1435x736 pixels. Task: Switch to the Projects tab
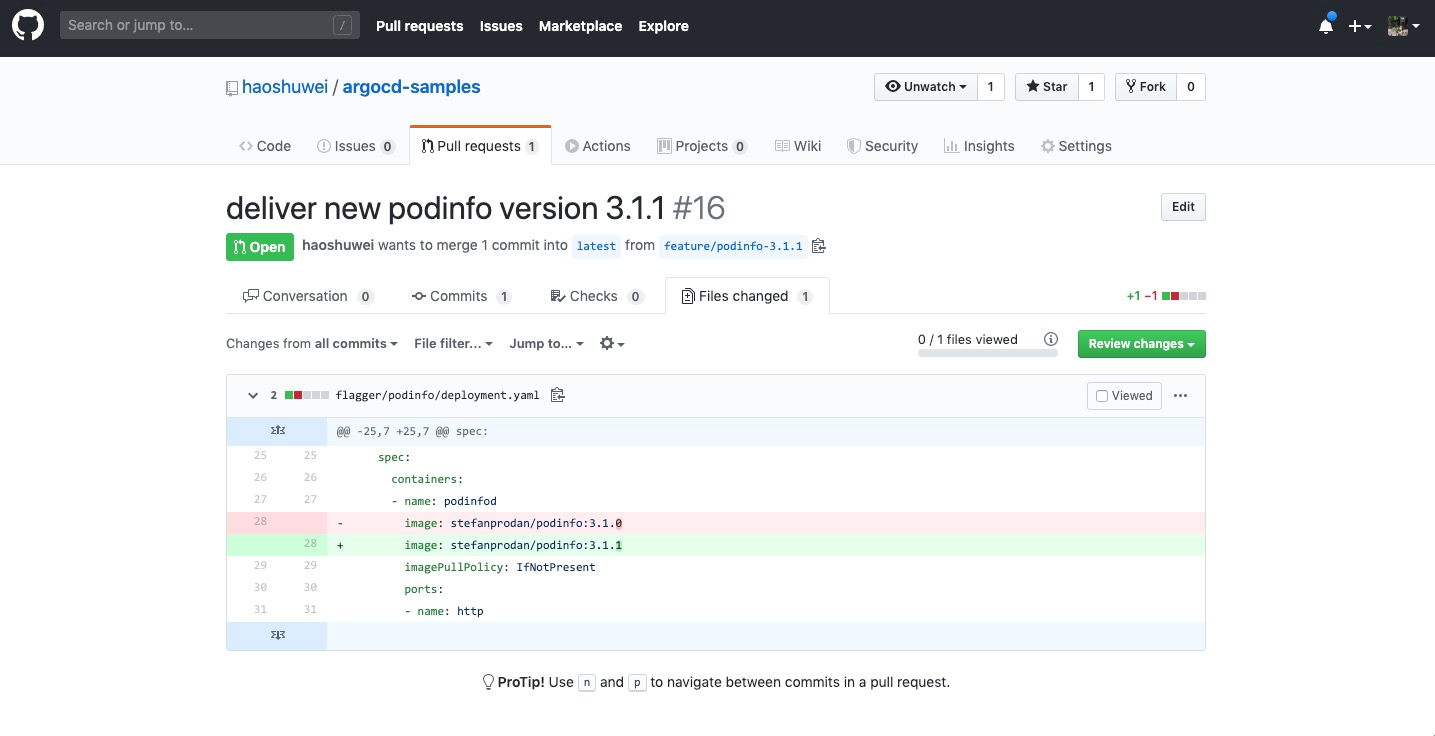[702, 146]
